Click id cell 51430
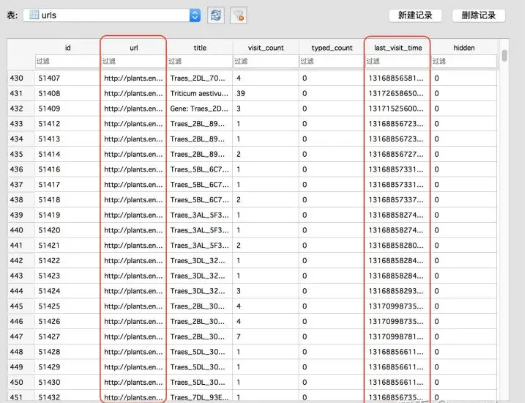 (67, 382)
